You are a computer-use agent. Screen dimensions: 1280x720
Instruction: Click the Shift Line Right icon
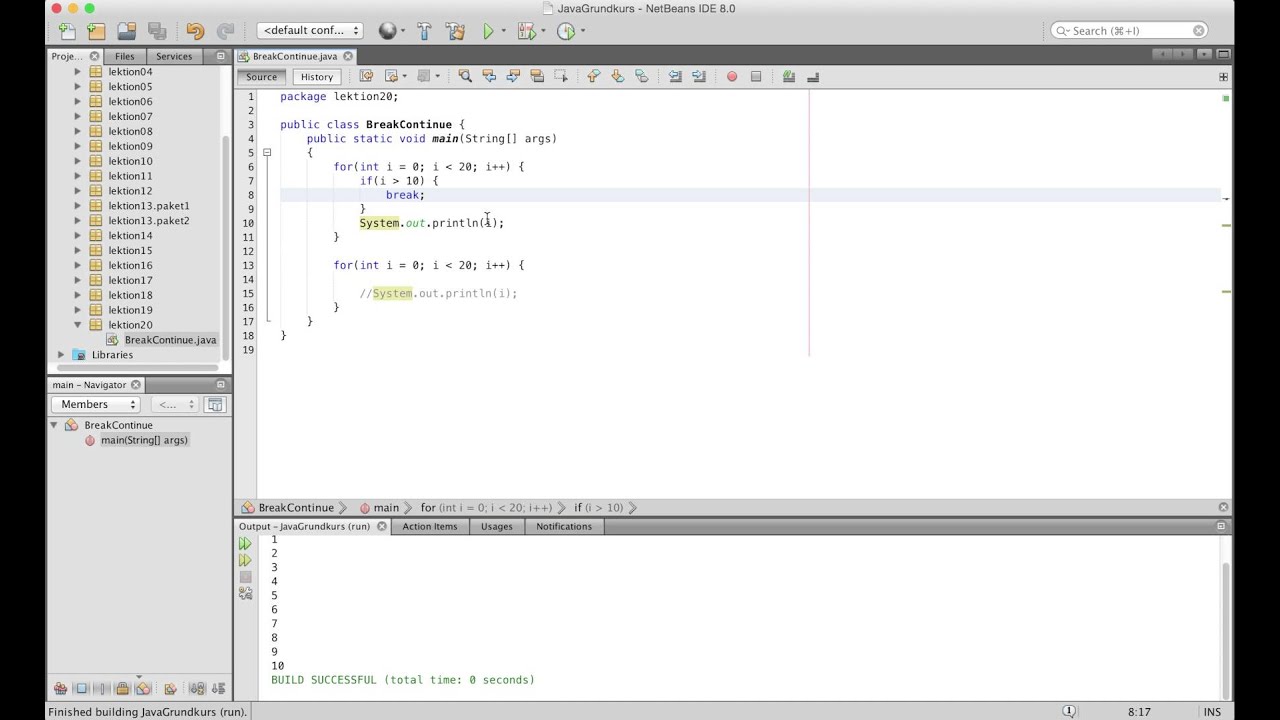click(x=699, y=76)
